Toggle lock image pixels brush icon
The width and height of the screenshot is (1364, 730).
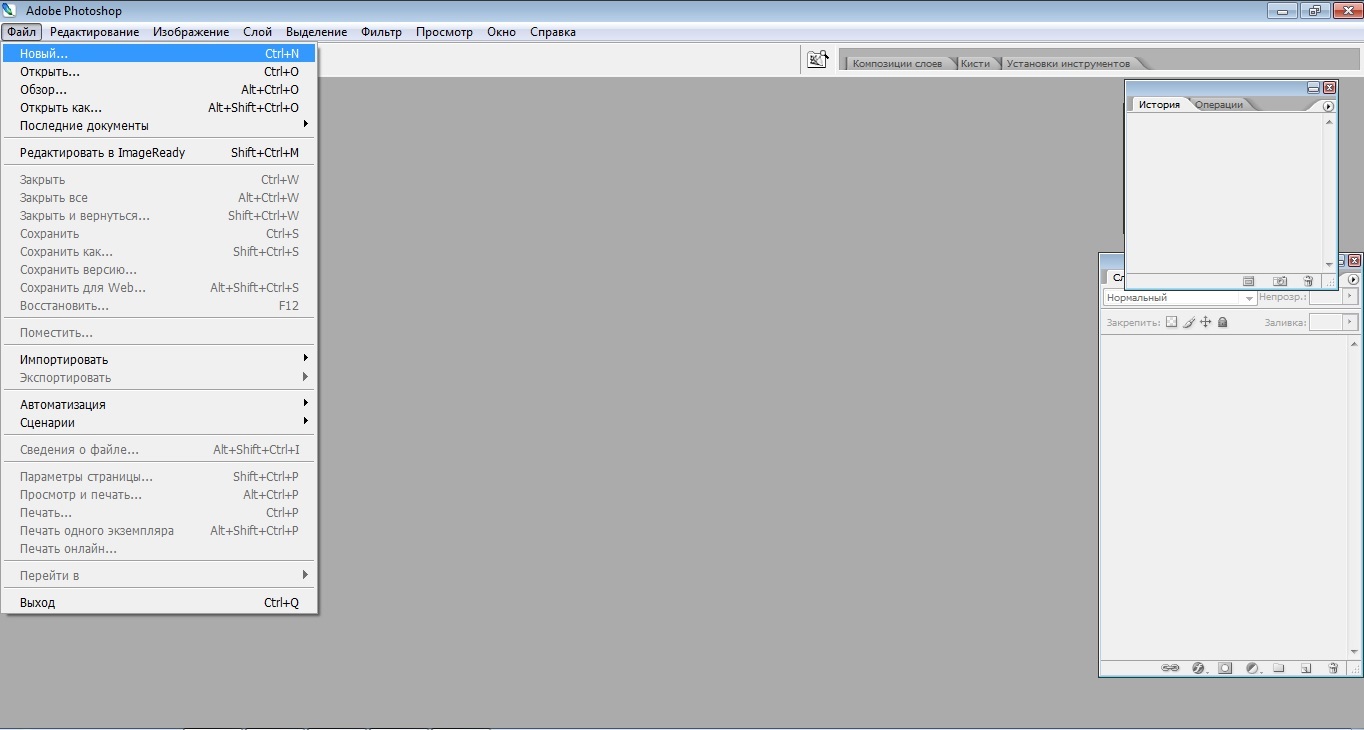[1189, 322]
